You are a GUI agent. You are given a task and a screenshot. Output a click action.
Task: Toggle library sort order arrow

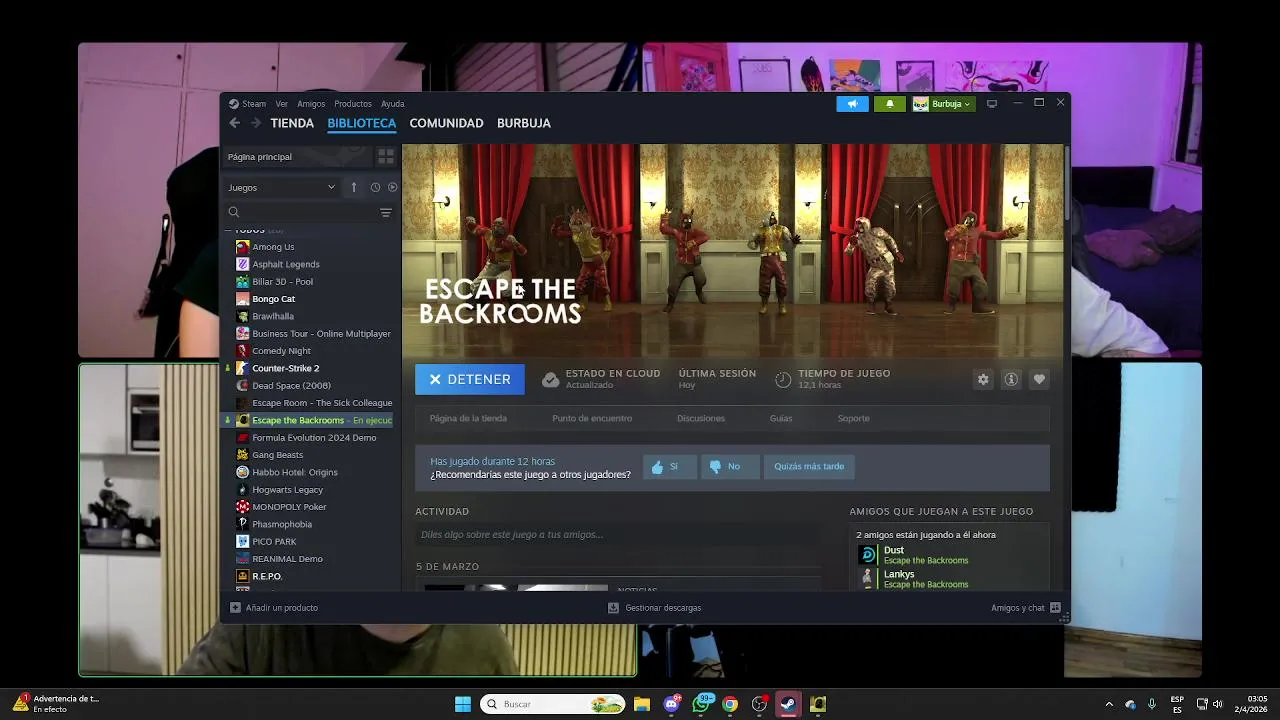353,187
